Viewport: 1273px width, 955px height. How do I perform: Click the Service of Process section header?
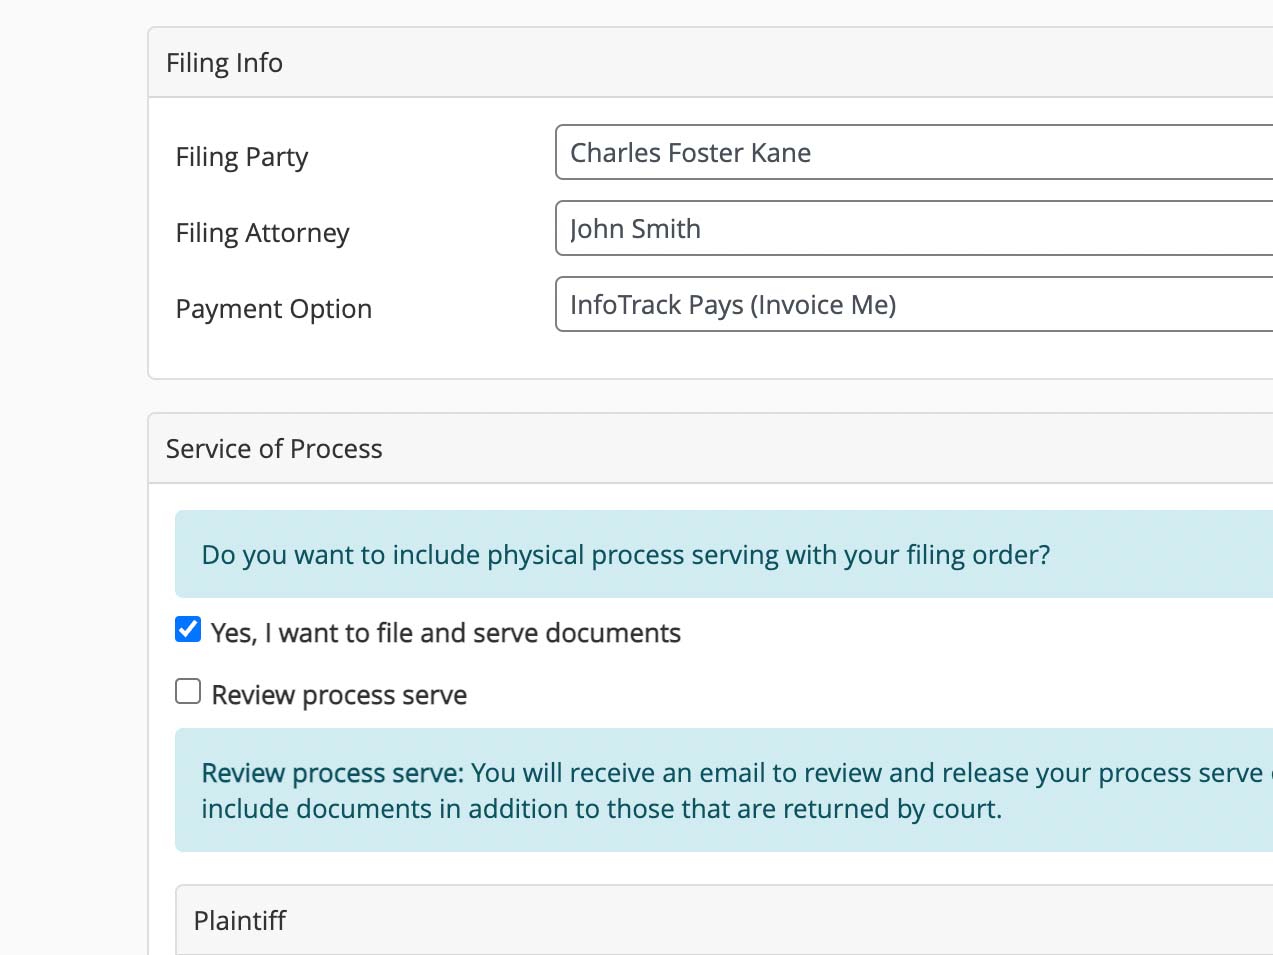pos(274,449)
